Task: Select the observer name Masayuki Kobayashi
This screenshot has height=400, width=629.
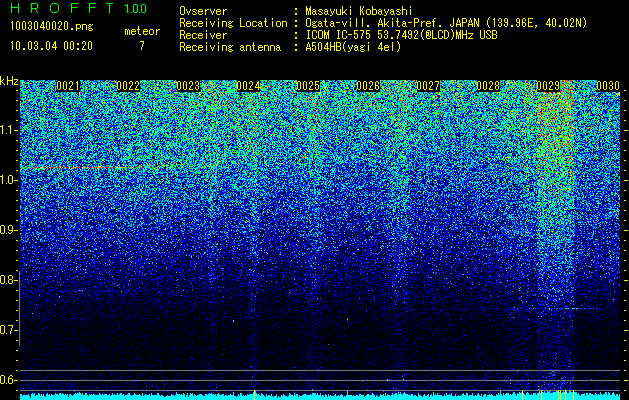Action: (x=359, y=11)
